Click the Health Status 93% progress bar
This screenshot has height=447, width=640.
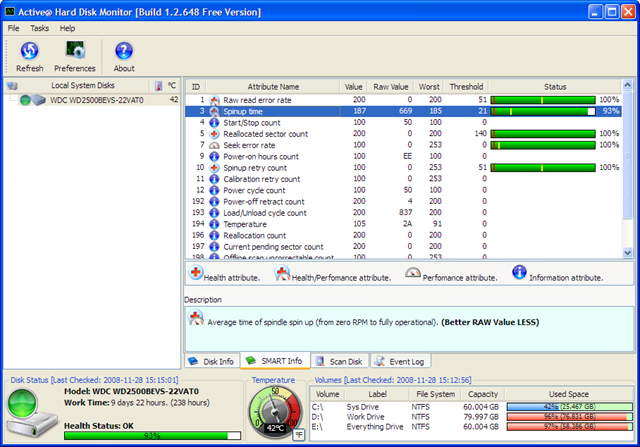tap(152, 436)
